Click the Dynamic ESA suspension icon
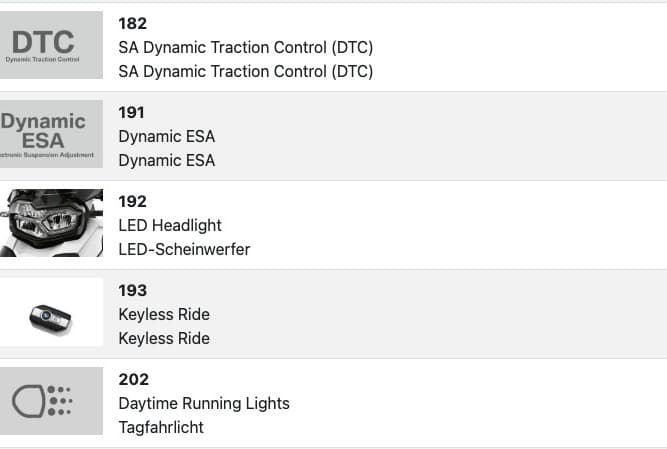667x449 pixels. (51, 134)
